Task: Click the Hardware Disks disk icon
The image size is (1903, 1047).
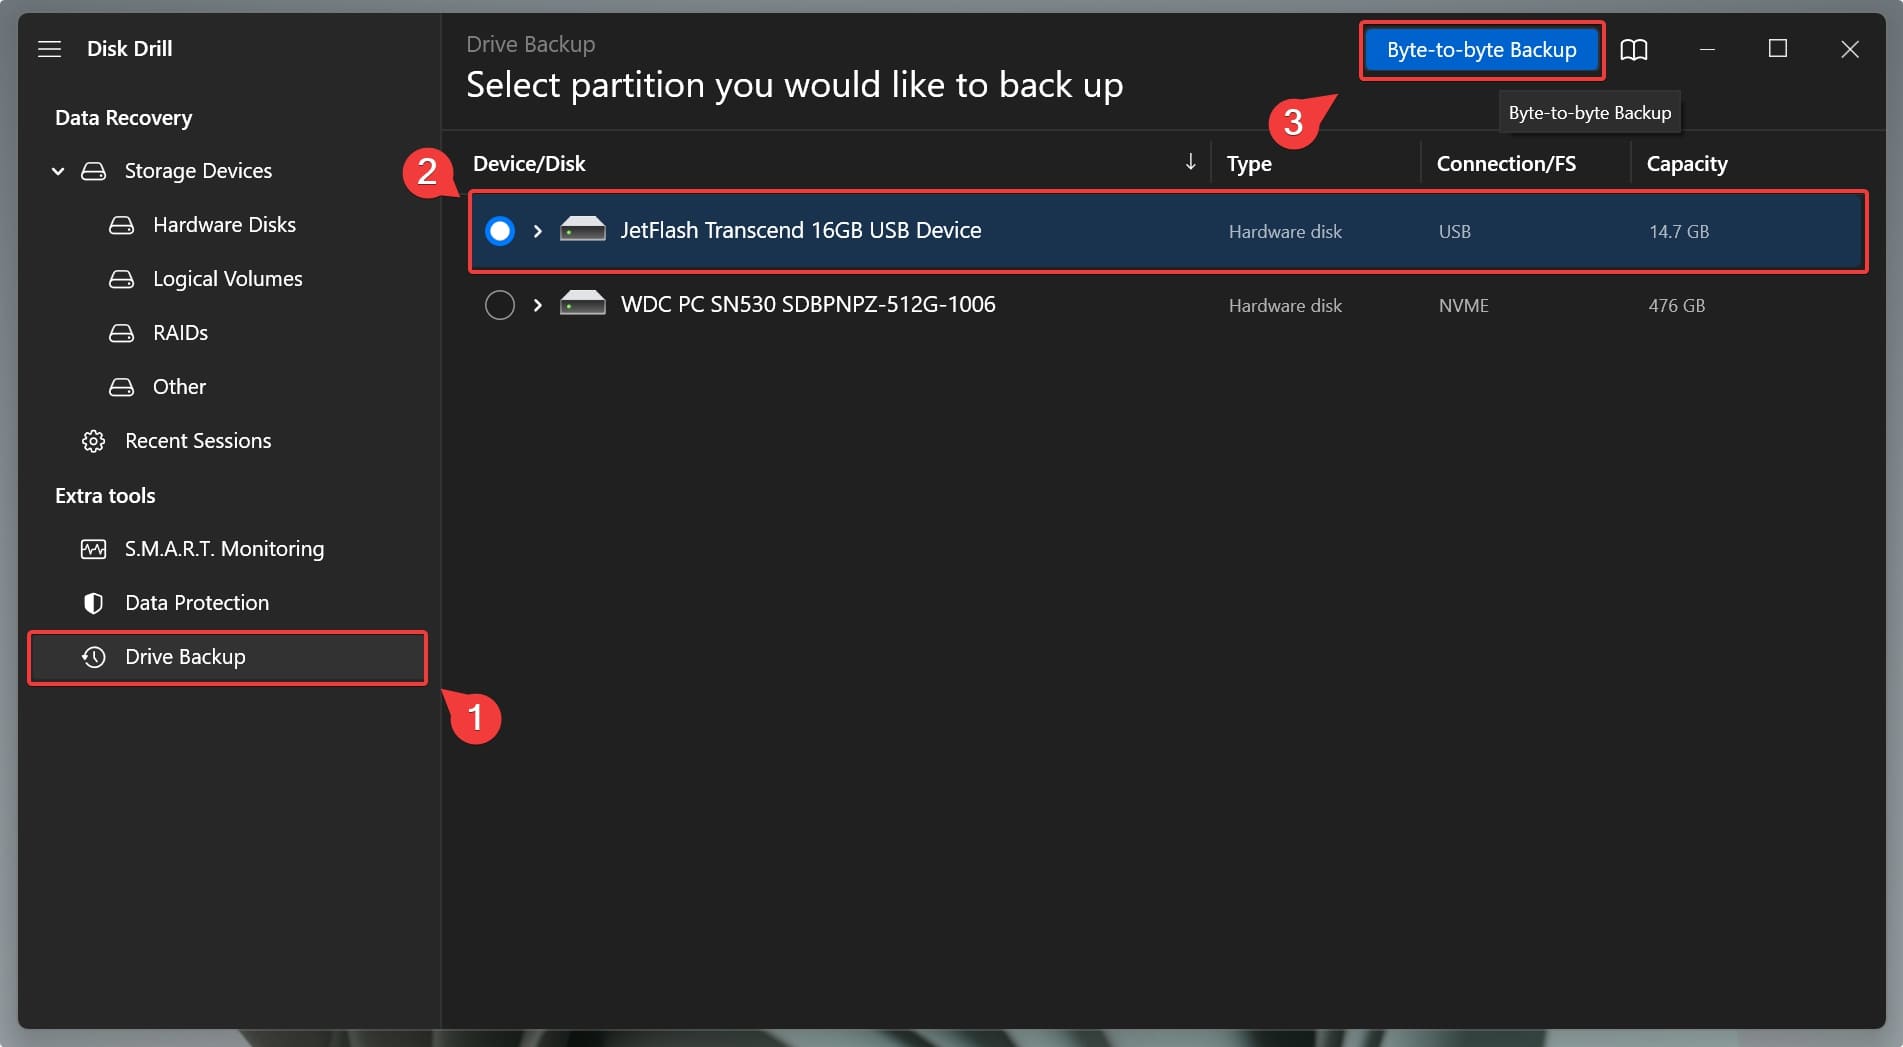Action: [121, 225]
